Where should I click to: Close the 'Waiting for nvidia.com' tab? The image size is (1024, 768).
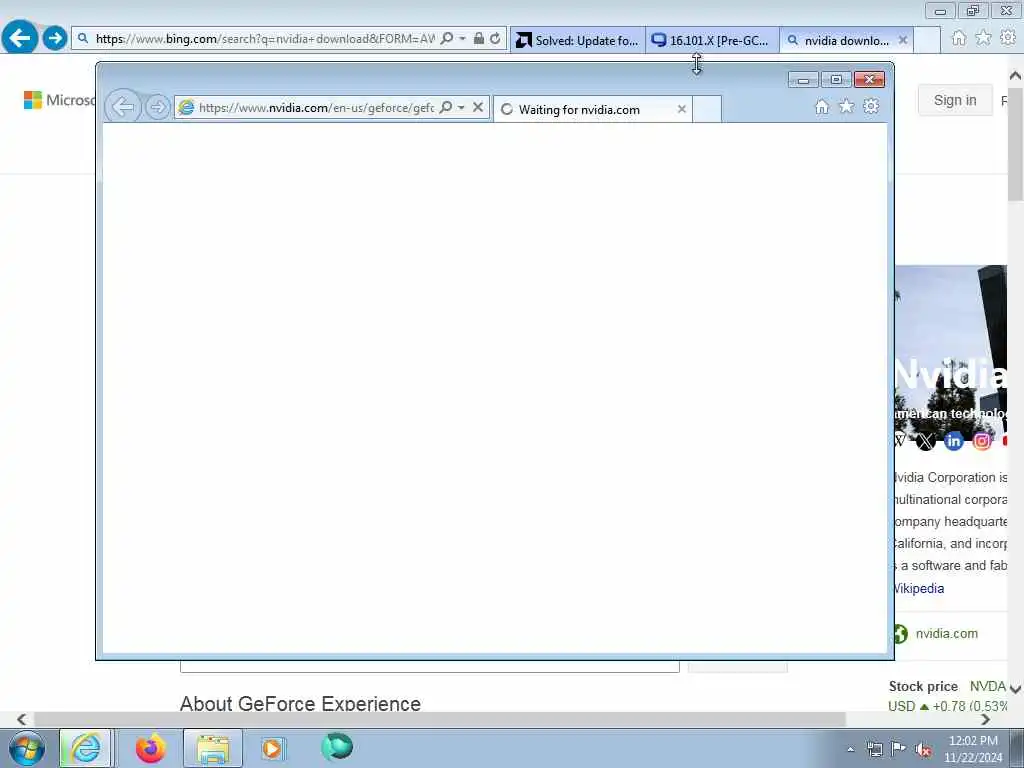682,110
